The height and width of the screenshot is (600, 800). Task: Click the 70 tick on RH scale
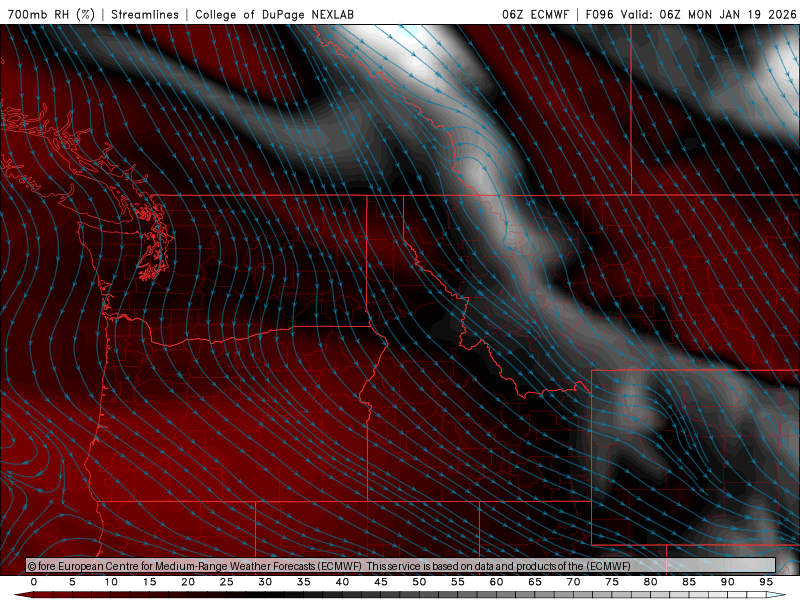pos(573,582)
